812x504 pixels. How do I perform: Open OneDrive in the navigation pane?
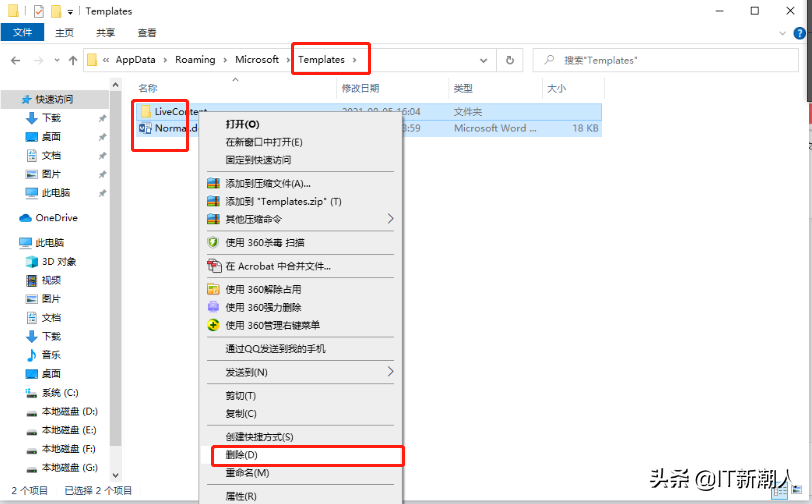(x=56, y=218)
